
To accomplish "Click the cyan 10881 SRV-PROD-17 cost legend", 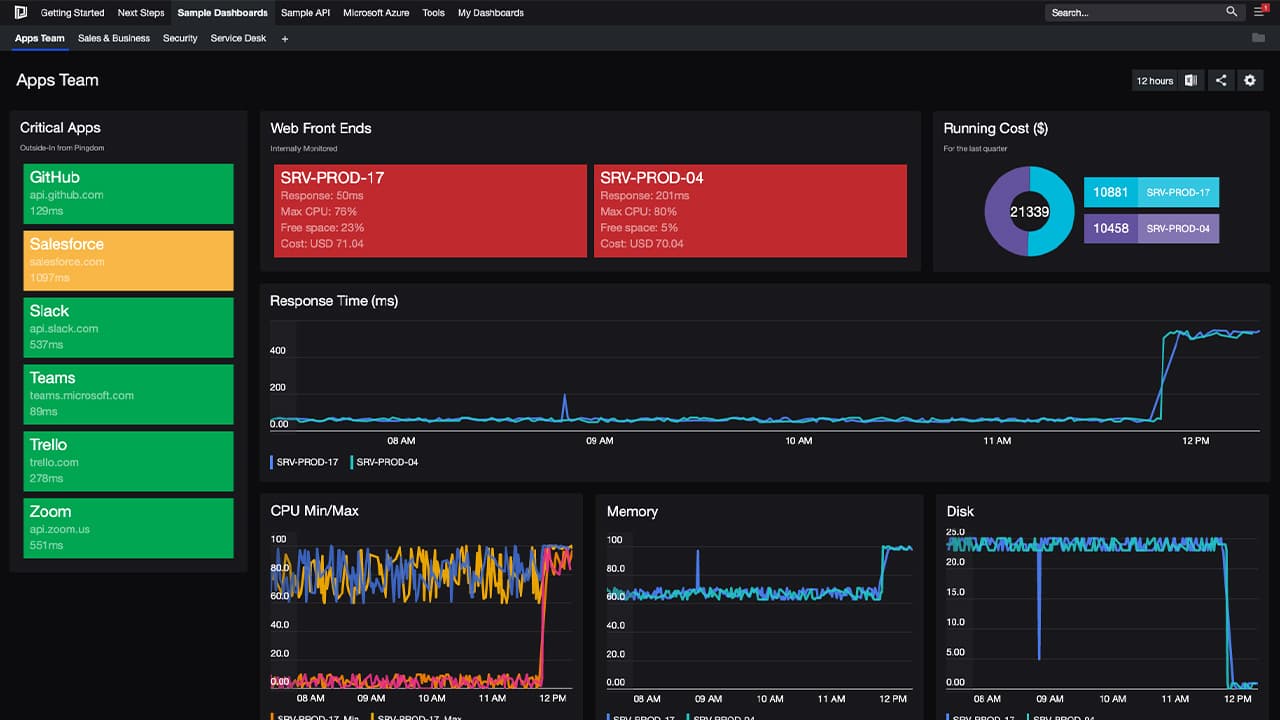I will [1151, 192].
